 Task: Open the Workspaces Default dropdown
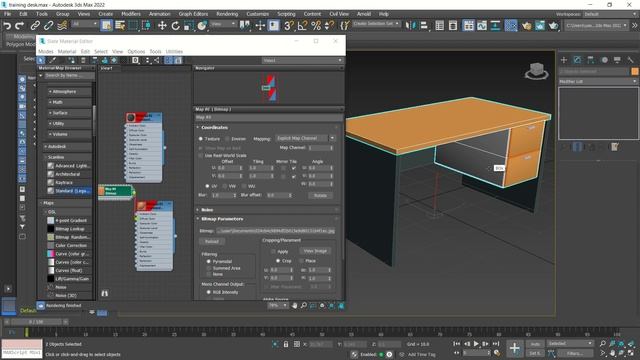[610, 14]
